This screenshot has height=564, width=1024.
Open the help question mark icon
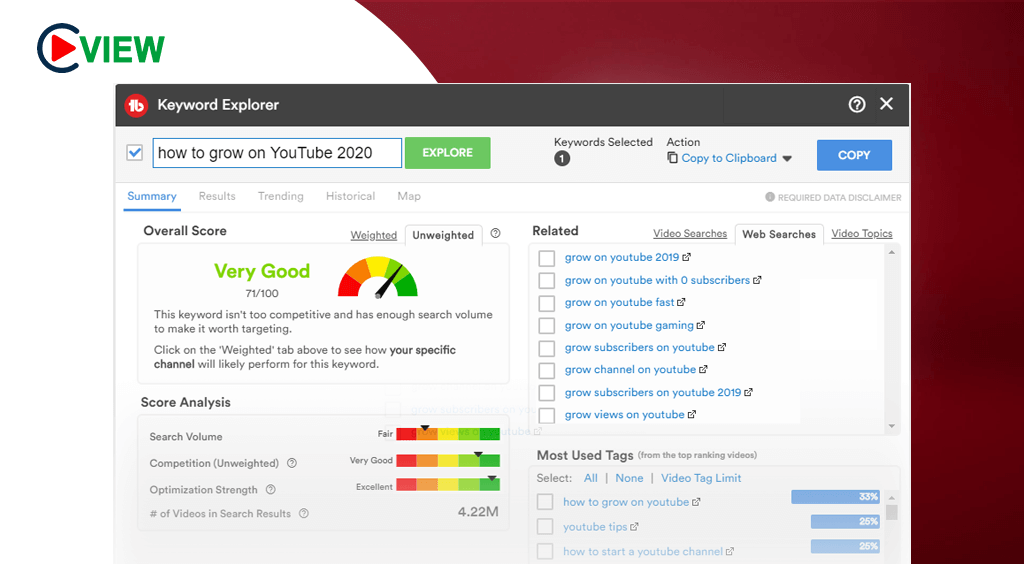[x=857, y=104]
